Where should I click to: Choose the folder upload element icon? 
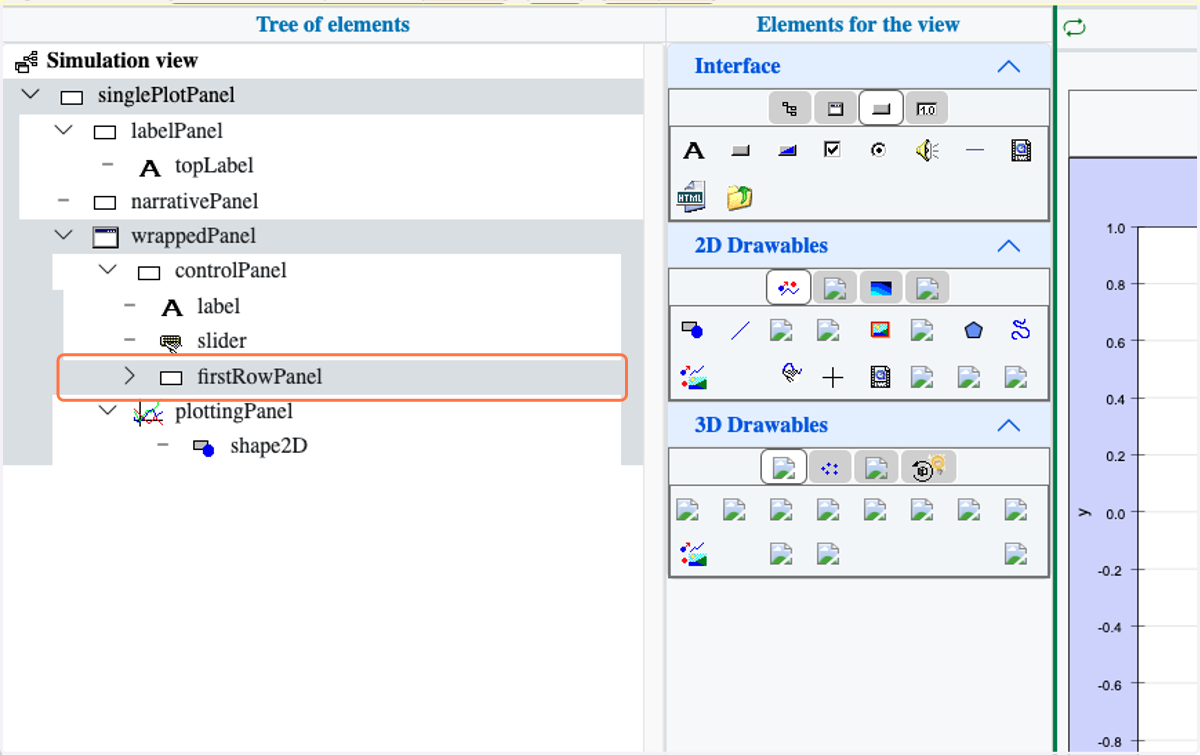point(739,197)
